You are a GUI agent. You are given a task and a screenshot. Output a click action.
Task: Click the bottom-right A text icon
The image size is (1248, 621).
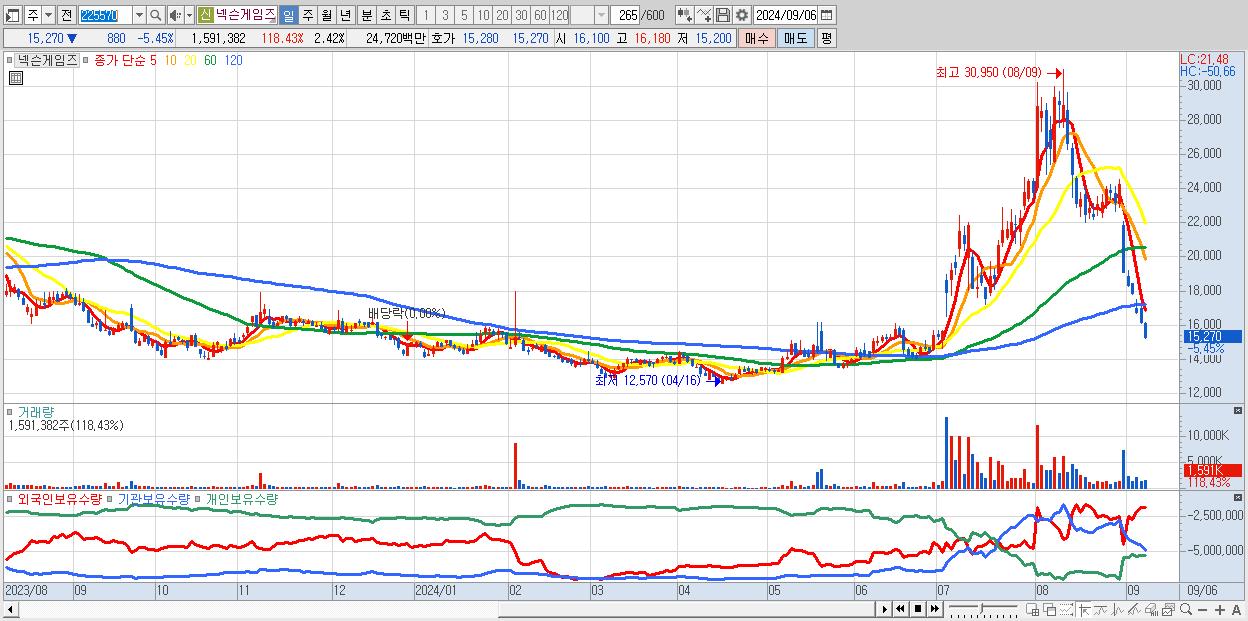tap(1236, 610)
